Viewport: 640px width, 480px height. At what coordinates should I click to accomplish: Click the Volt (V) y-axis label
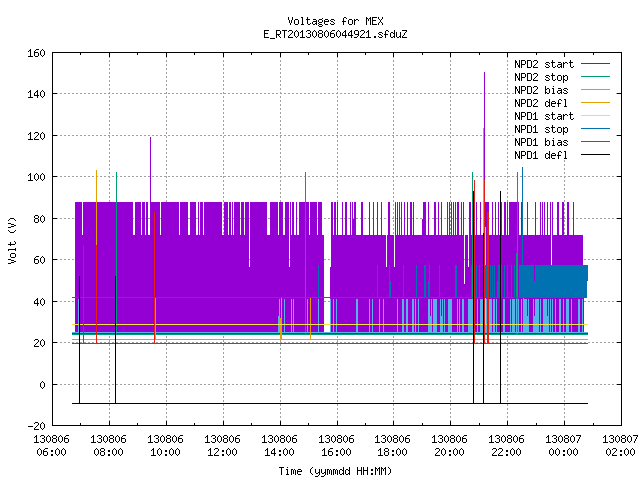(x=12, y=241)
